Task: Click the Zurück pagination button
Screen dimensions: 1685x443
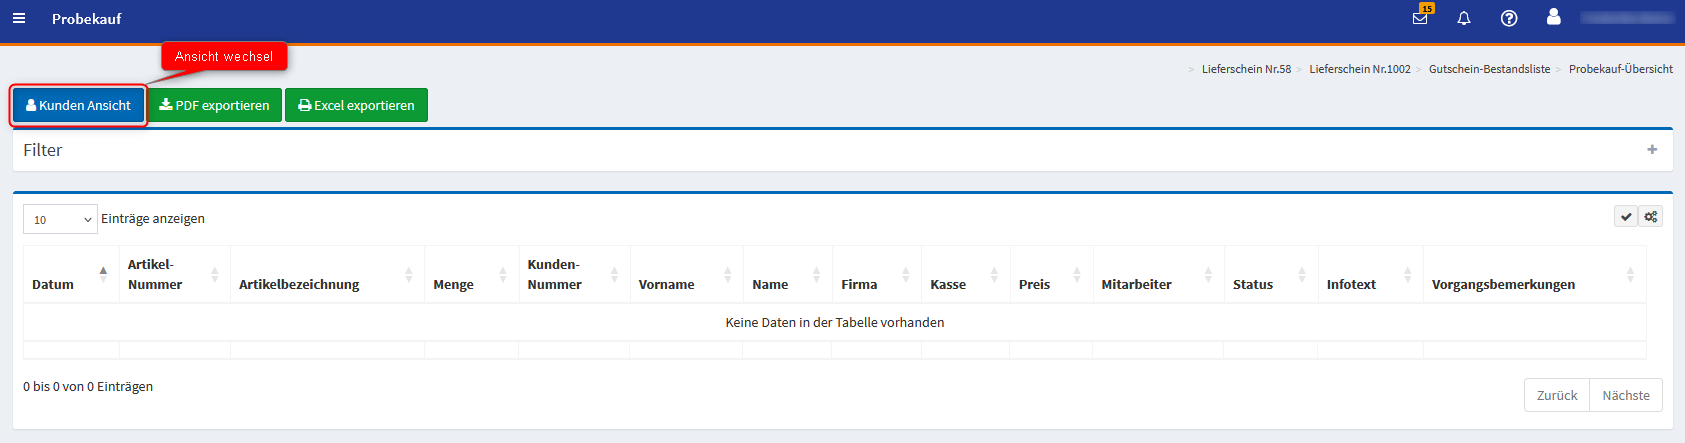Action: [x=1557, y=395]
